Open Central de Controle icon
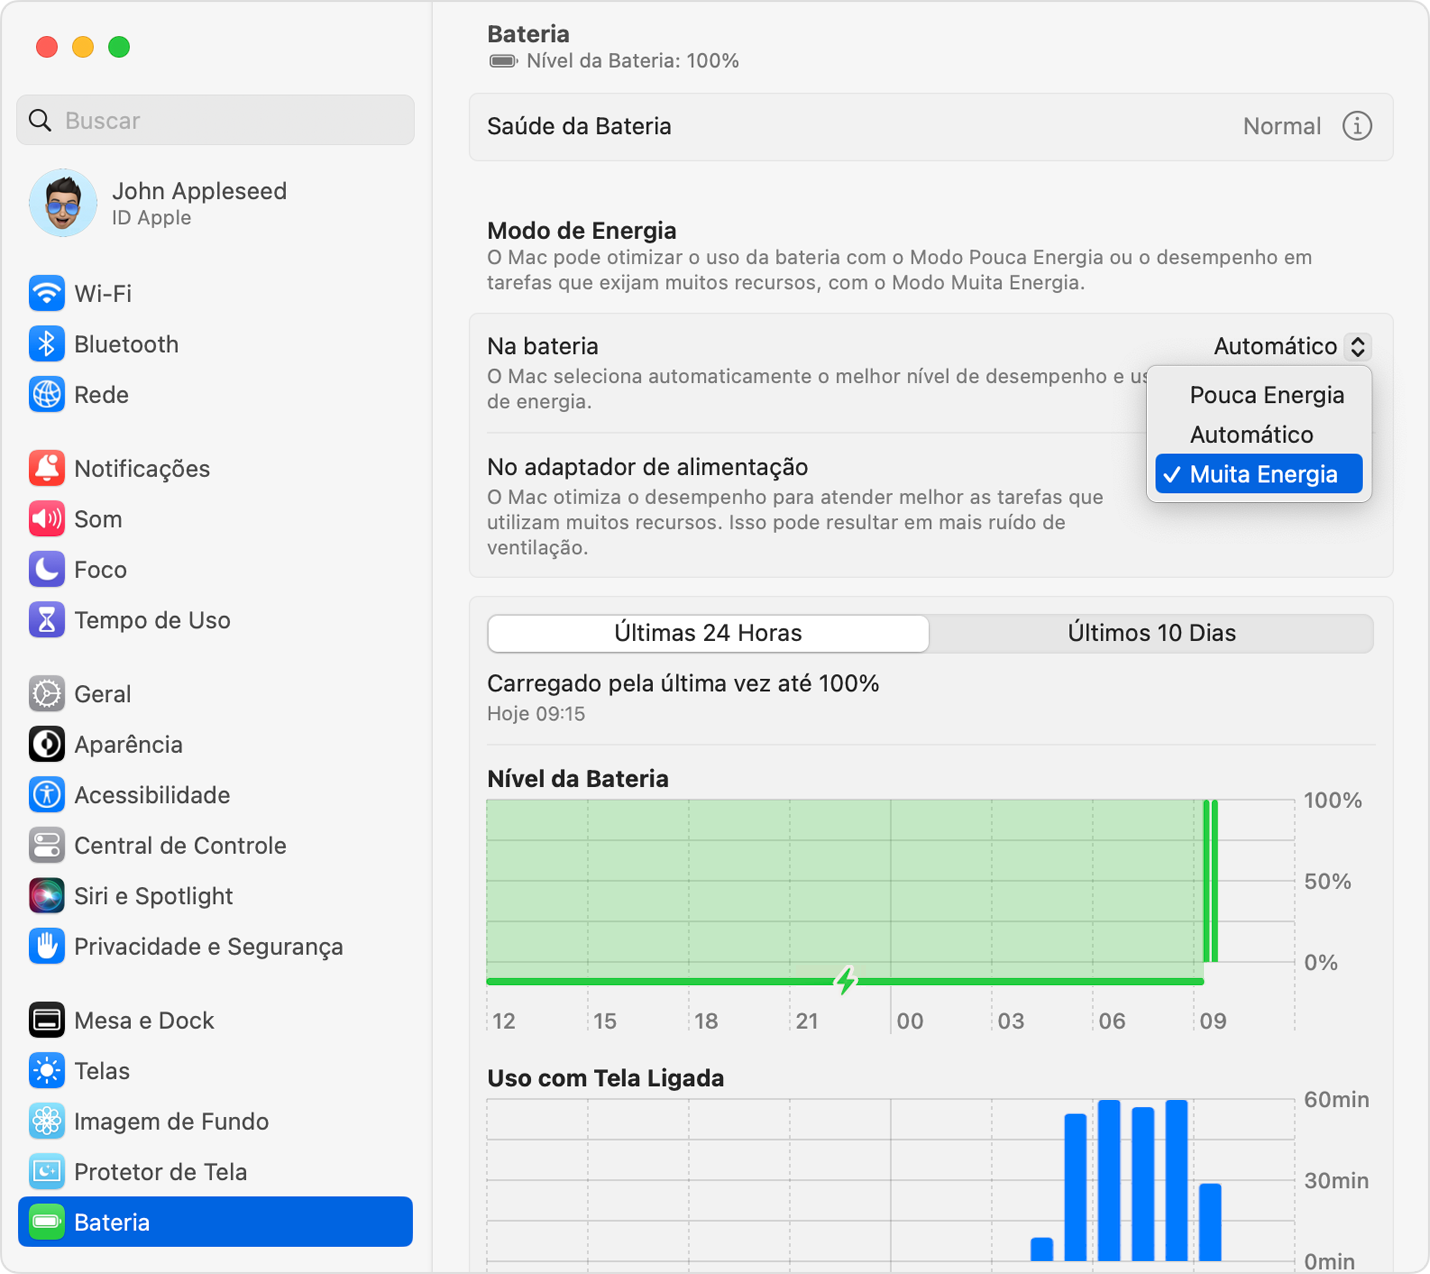The height and width of the screenshot is (1274, 1430). pos(46,845)
